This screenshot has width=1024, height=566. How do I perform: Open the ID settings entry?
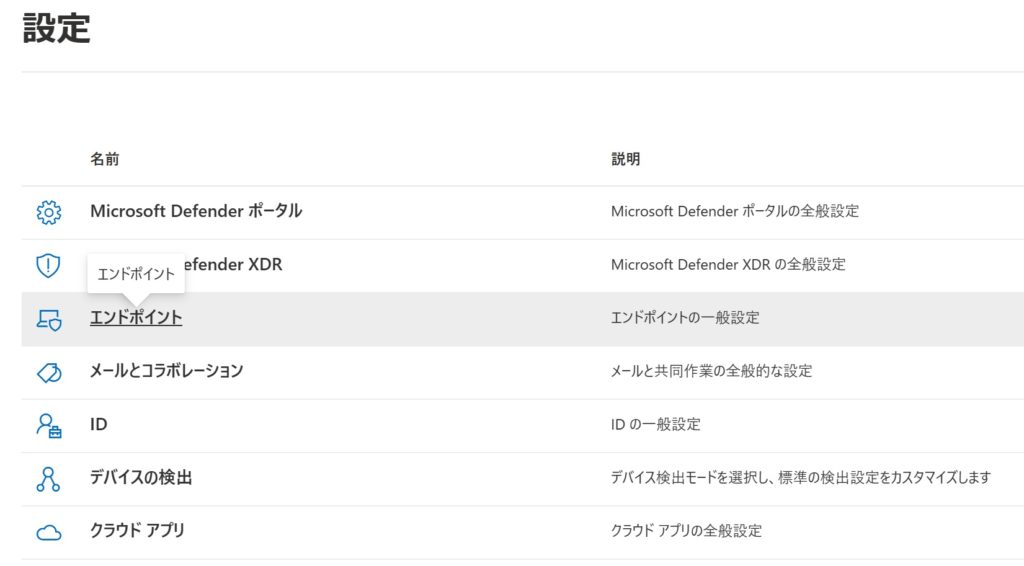tap(99, 424)
